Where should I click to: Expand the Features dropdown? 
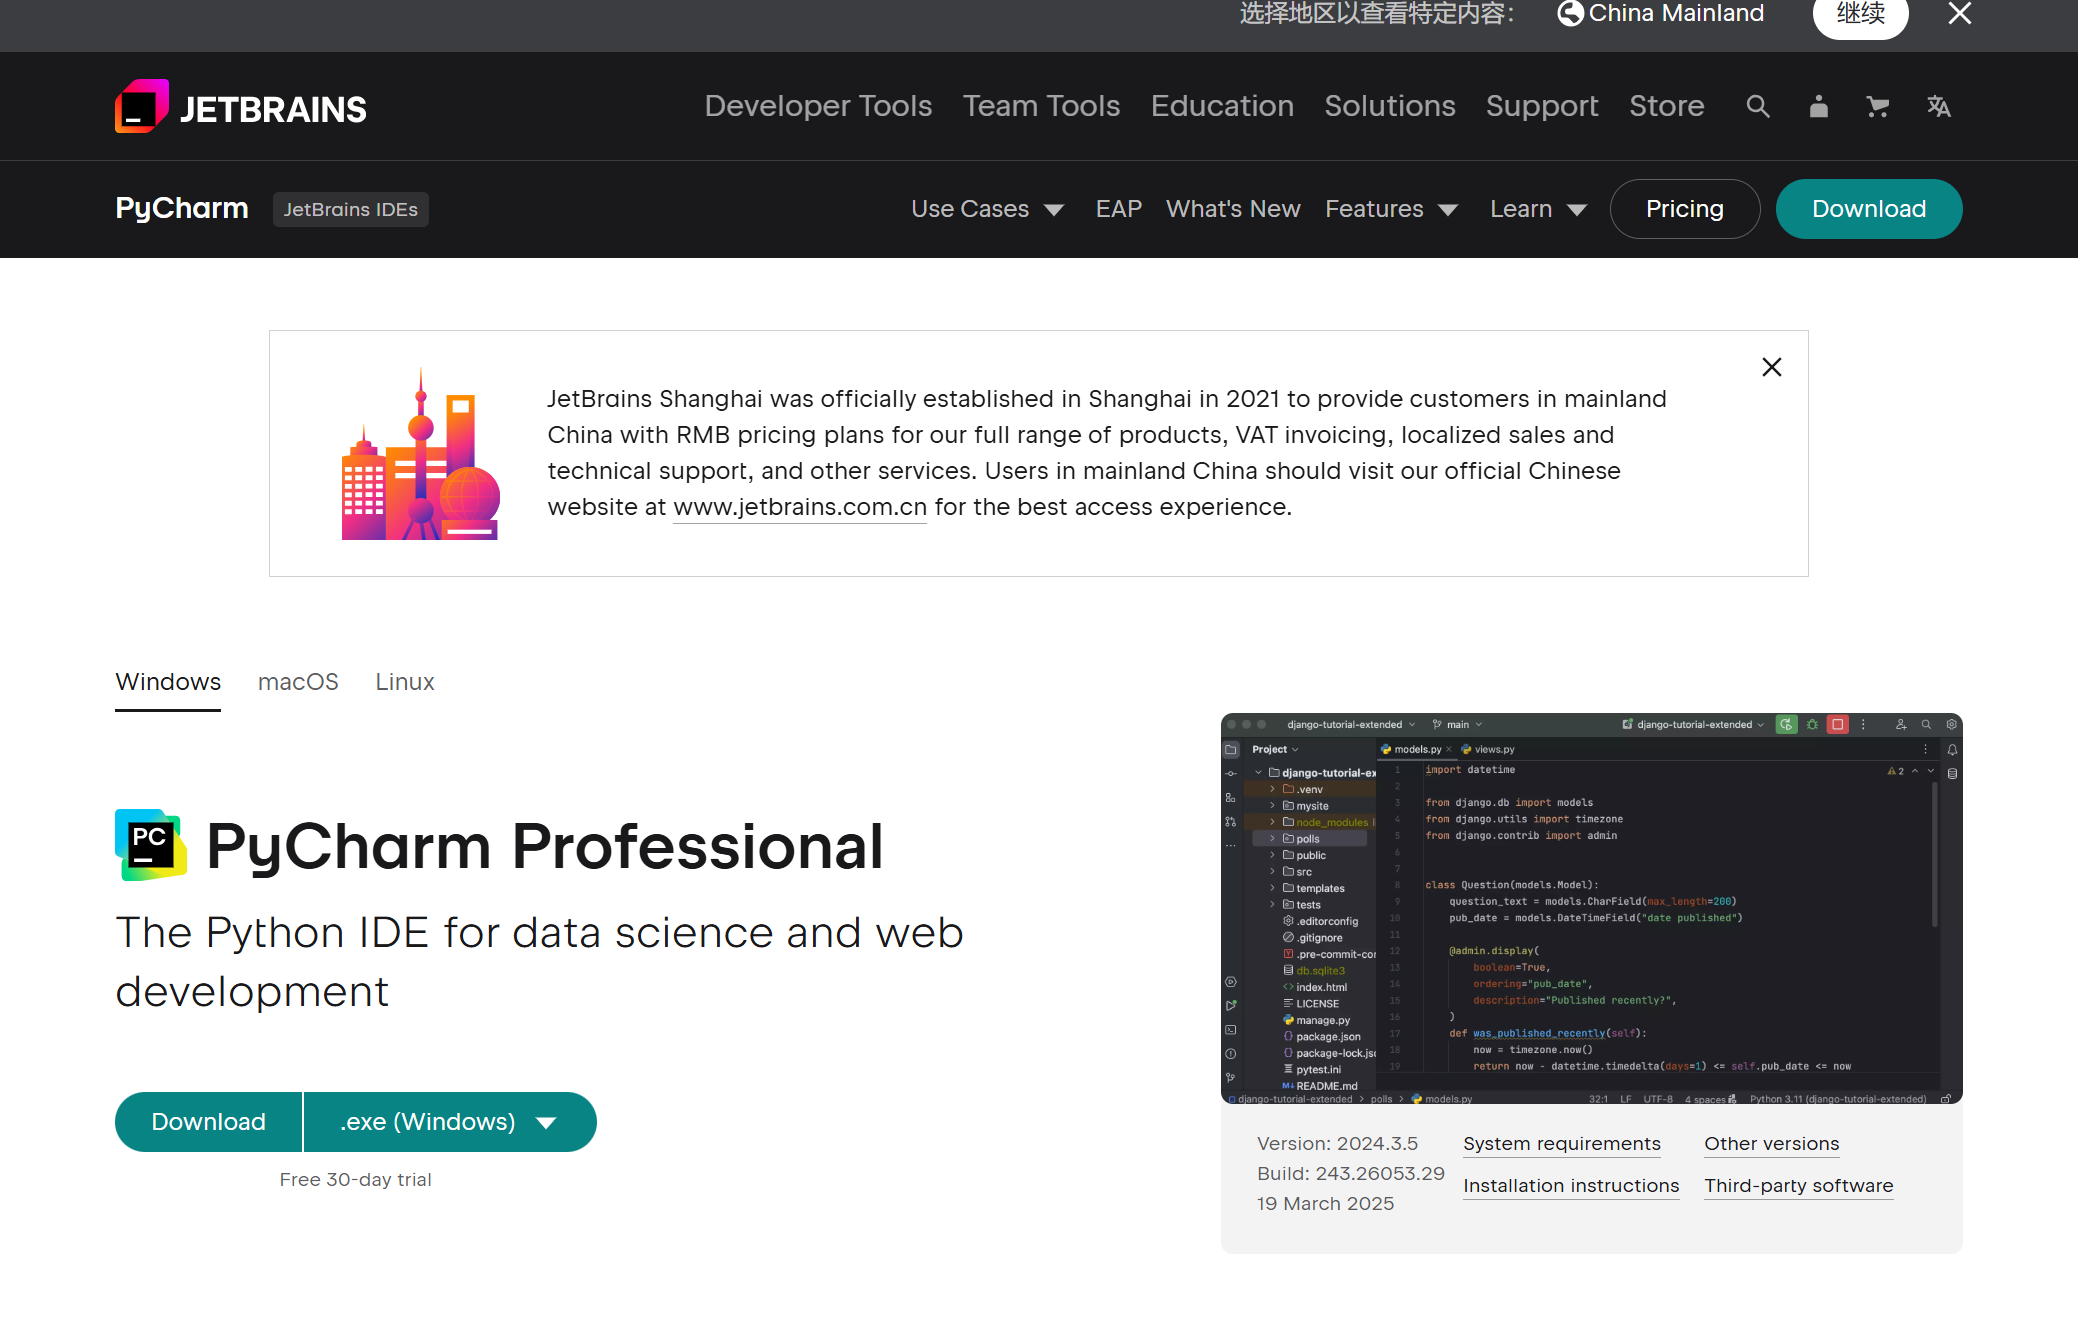pyautogui.click(x=1391, y=209)
